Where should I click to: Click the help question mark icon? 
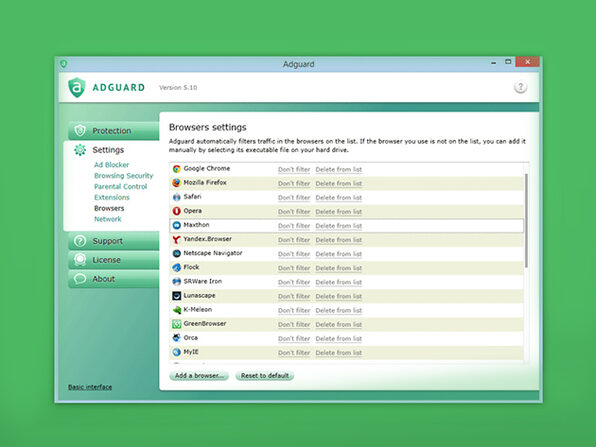point(520,87)
